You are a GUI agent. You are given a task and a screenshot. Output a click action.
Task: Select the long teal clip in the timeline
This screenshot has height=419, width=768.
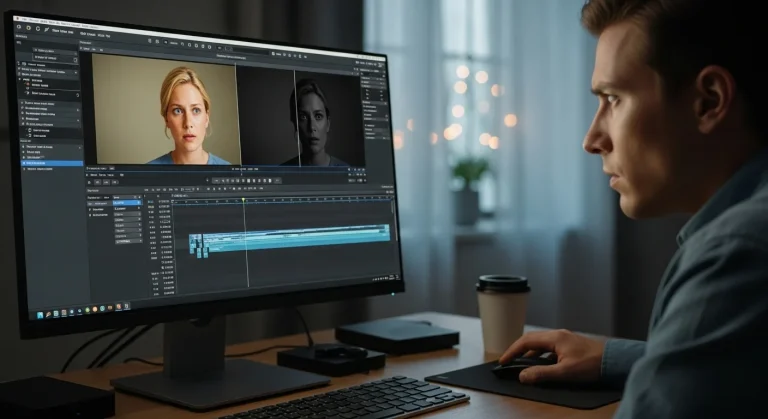click(296, 238)
